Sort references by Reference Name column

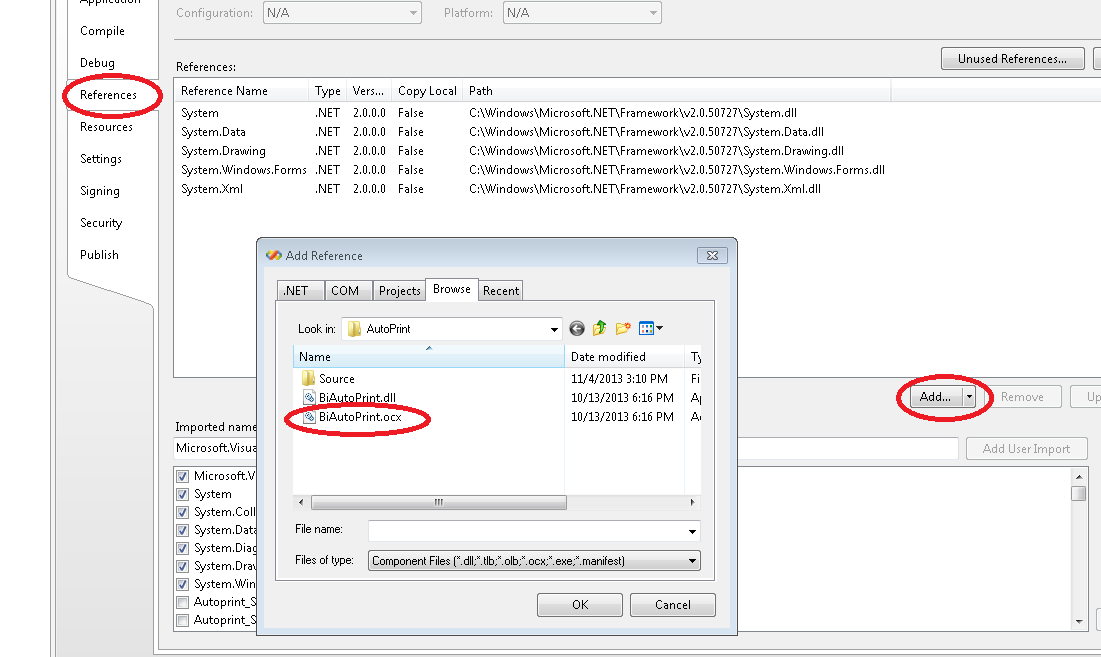[242, 91]
